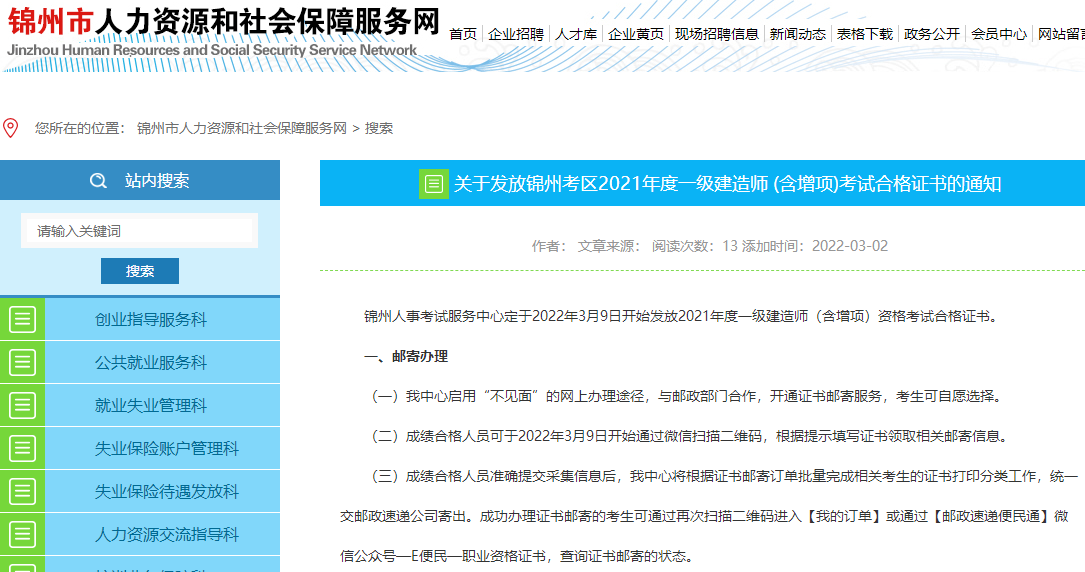This screenshot has width=1085, height=572.
Task: Open the 首页 navigation item
Action: pos(463,34)
